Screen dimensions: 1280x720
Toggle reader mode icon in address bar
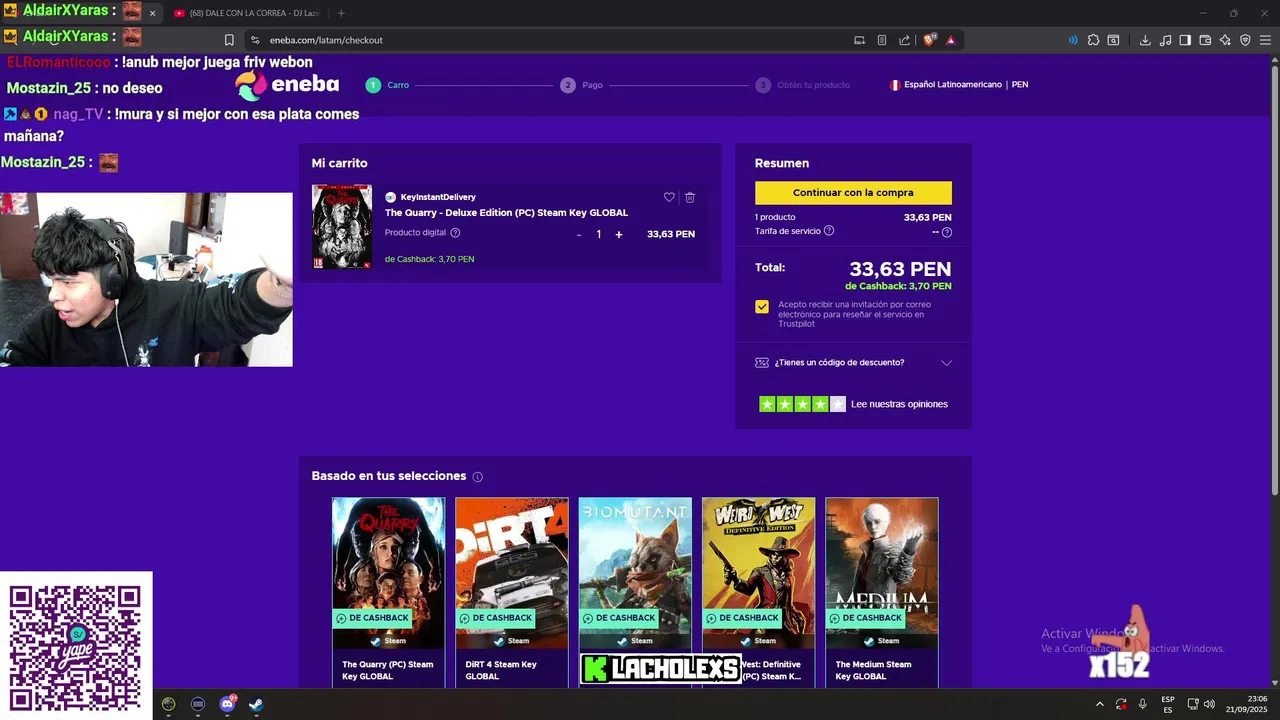tap(882, 40)
